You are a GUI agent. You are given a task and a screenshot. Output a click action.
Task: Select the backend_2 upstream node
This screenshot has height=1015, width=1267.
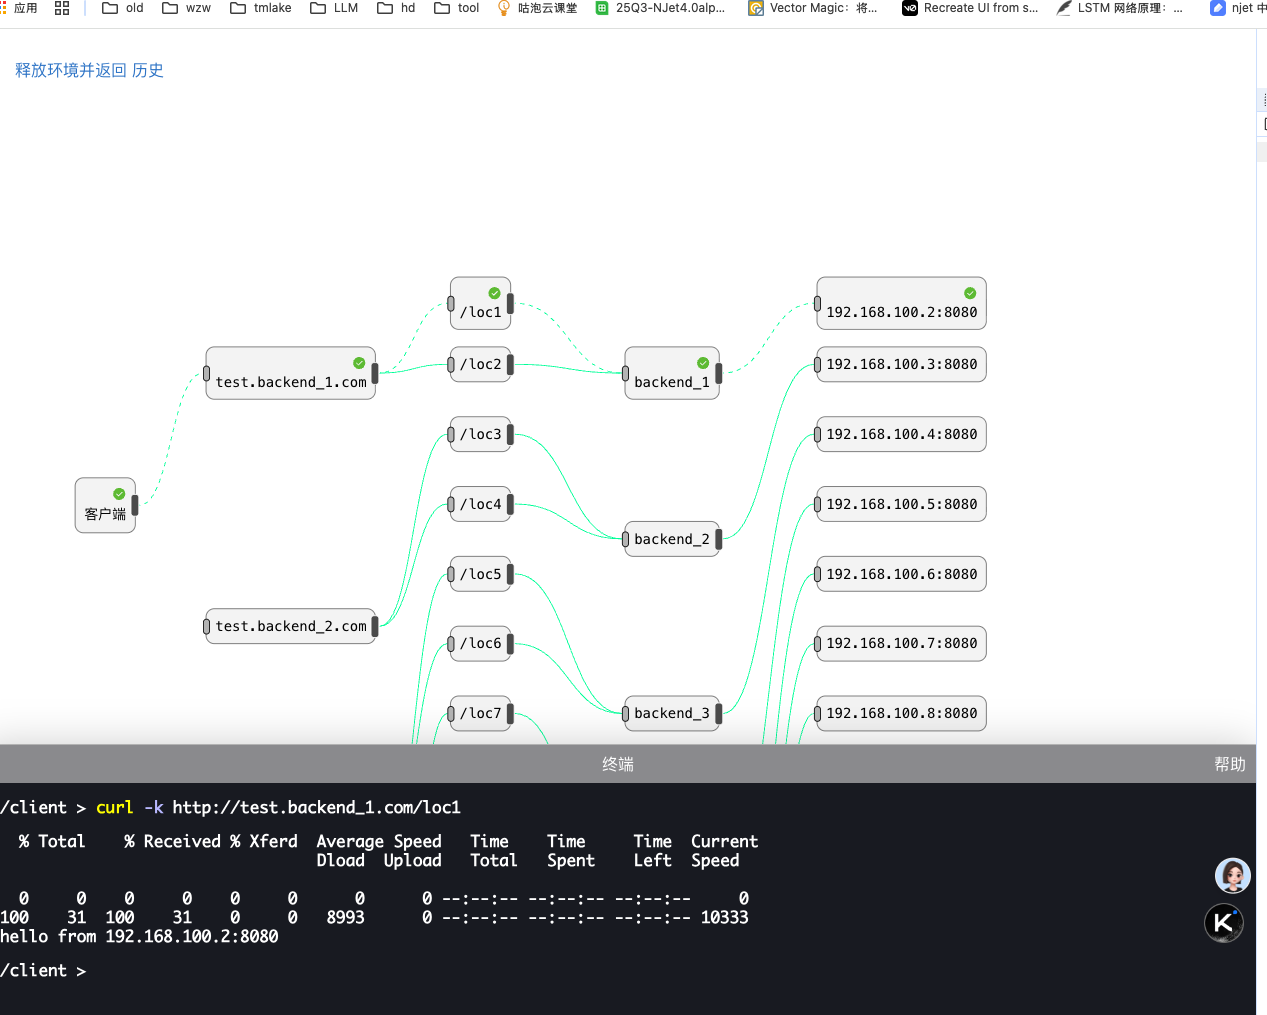(671, 539)
